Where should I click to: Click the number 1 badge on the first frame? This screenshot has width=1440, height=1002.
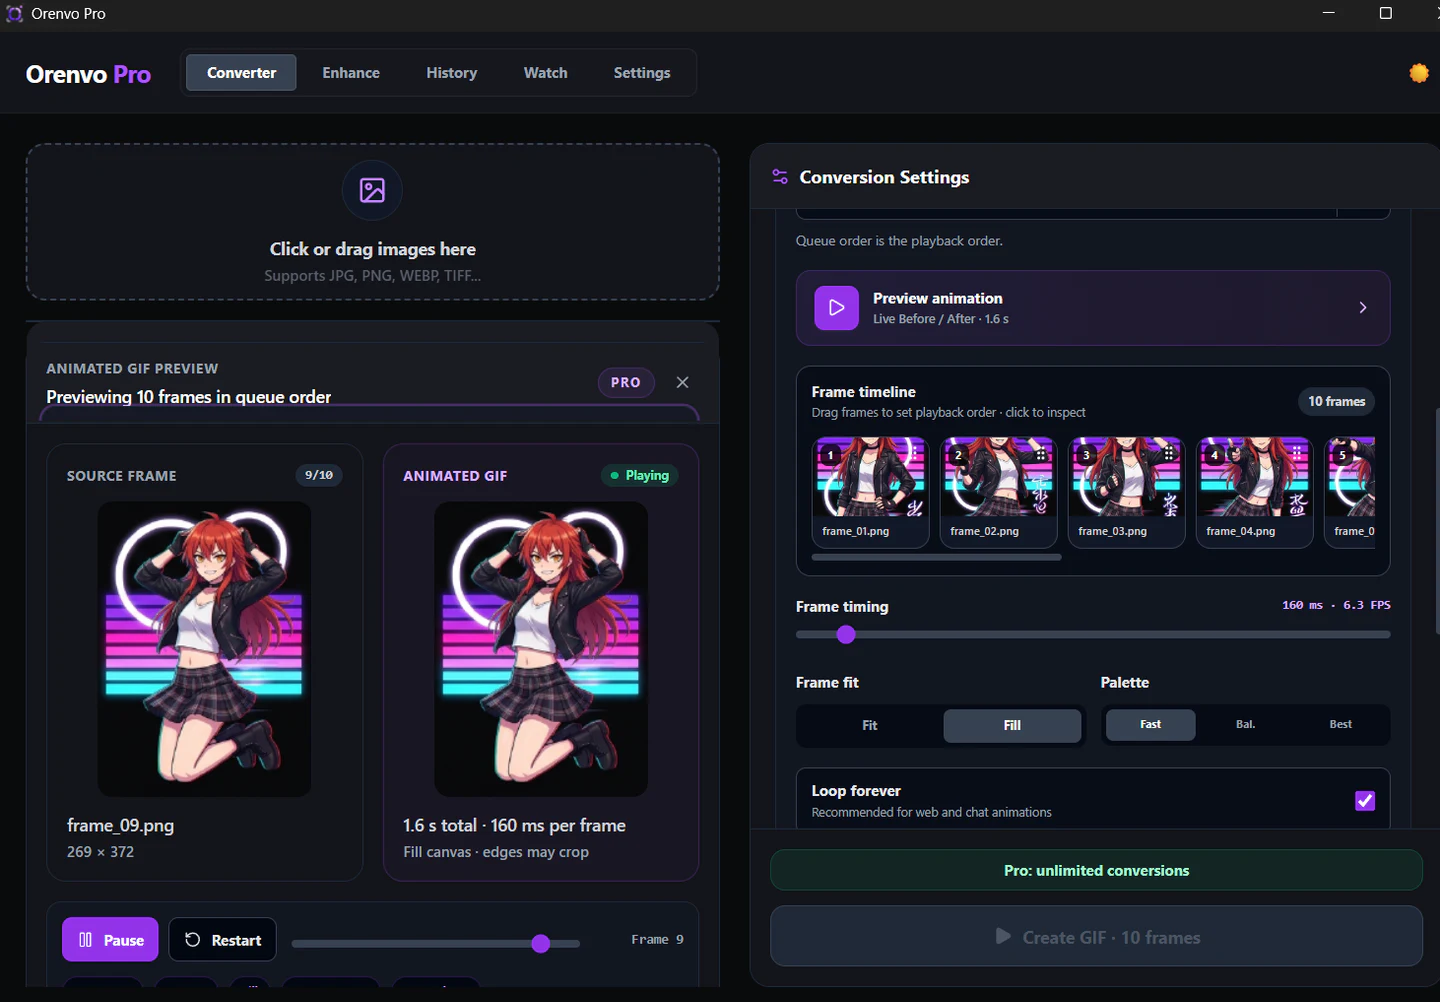(830, 455)
